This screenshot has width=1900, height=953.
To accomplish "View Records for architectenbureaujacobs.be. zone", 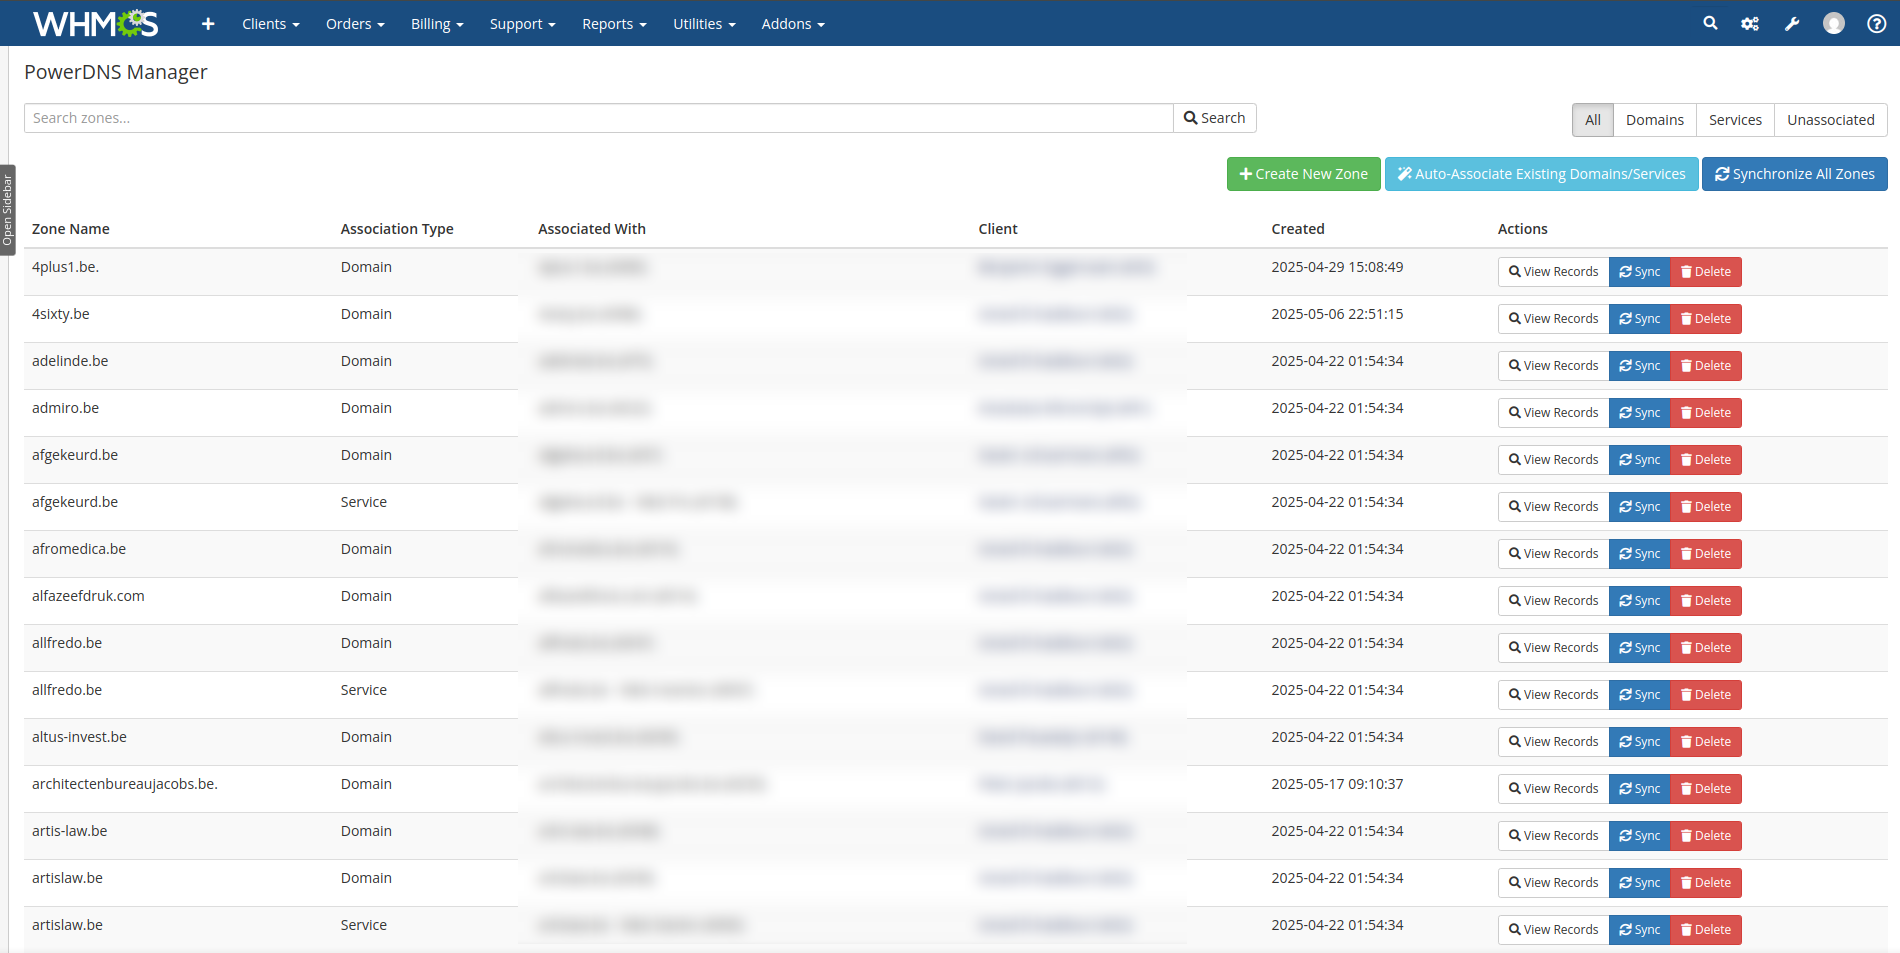I will tap(1553, 789).
